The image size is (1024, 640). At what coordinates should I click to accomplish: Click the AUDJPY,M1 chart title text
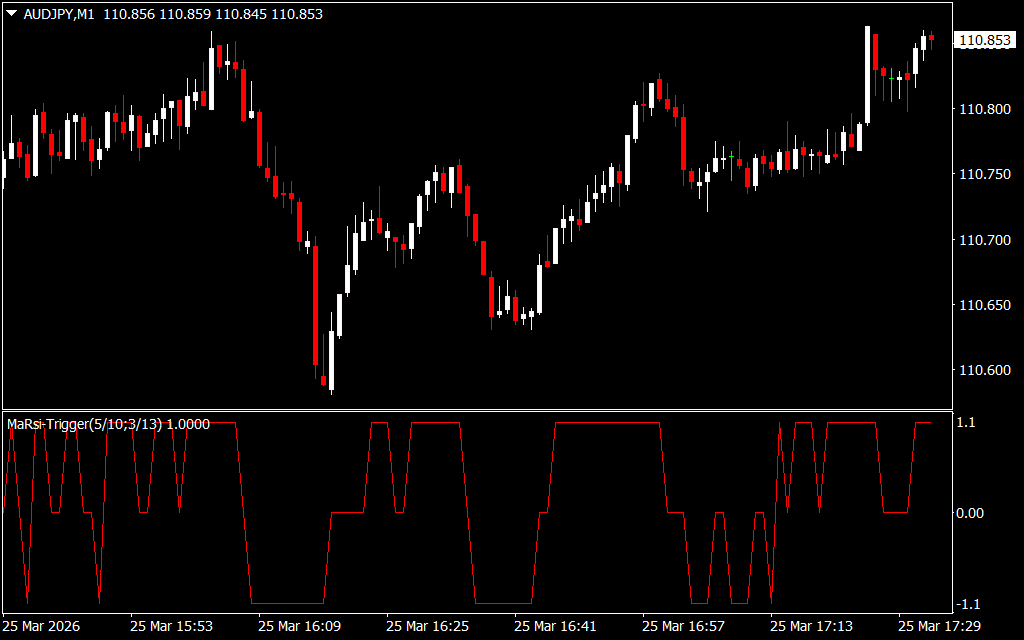[61, 15]
